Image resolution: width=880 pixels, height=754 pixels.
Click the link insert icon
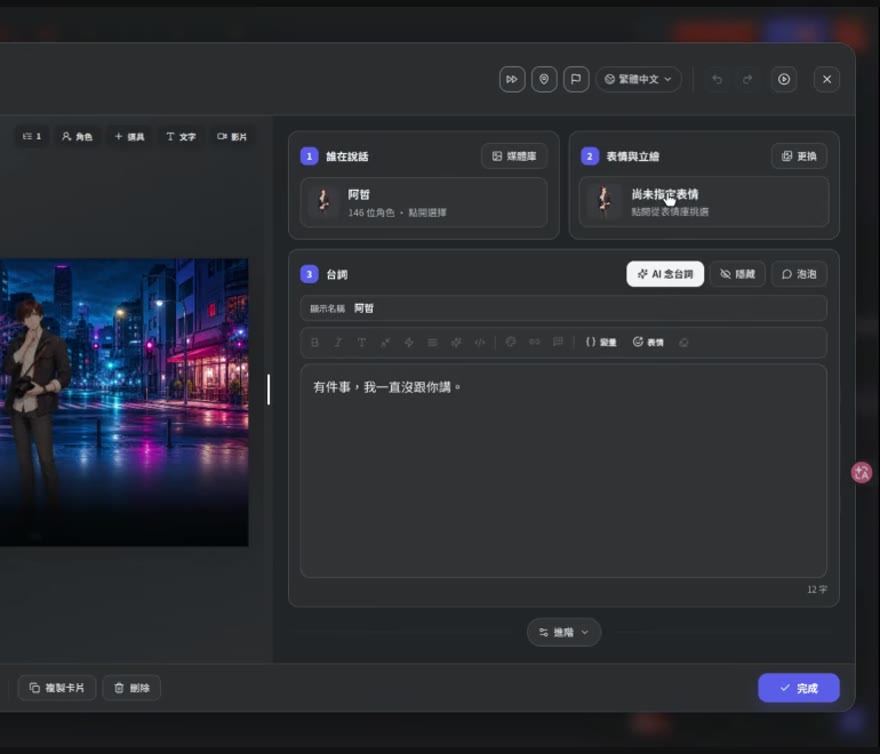(x=534, y=342)
